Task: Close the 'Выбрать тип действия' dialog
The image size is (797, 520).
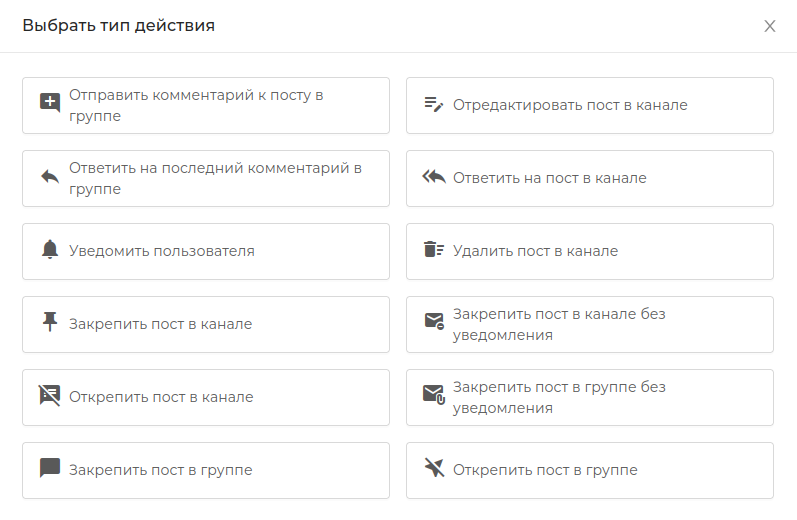Action: pos(770,26)
